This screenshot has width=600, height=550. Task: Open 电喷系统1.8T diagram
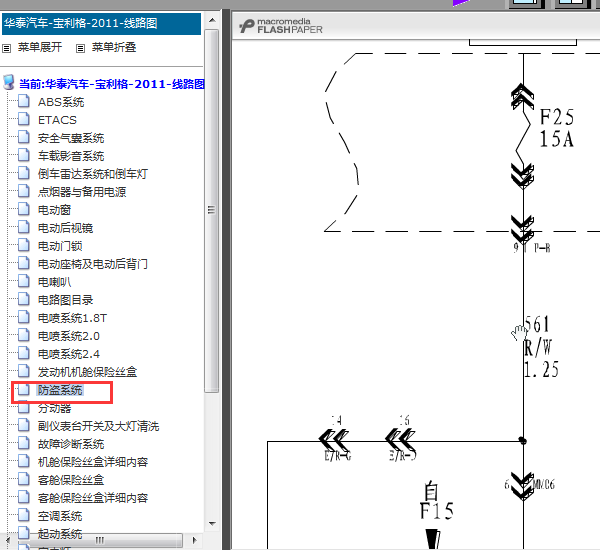[72, 318]
